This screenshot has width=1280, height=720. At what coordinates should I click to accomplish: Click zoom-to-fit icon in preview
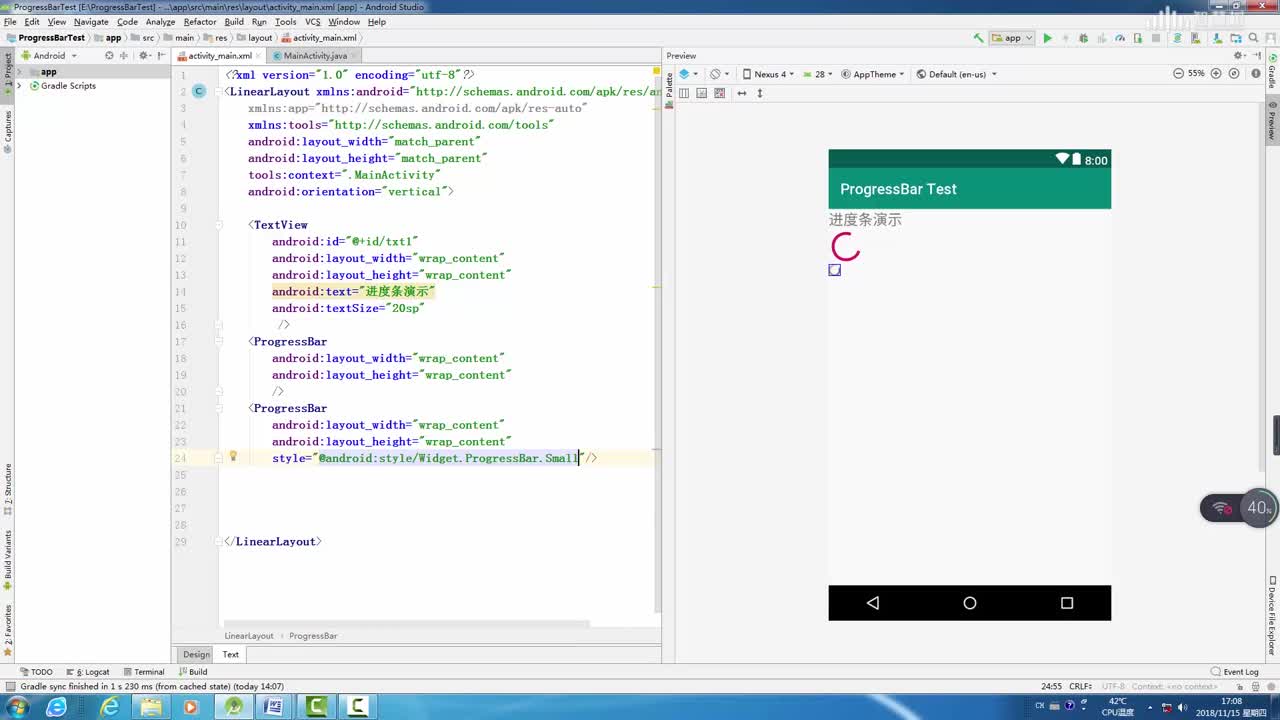click(1234, 74)
